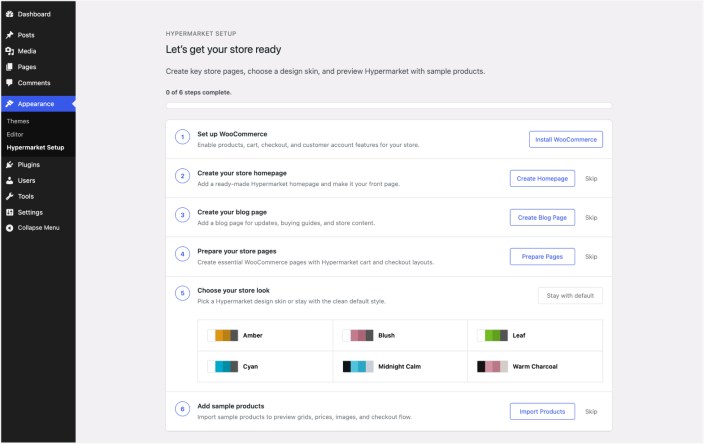Click step 5 circle for store look
The width and height of the screenshot is (704, 444).
(182, 293)
